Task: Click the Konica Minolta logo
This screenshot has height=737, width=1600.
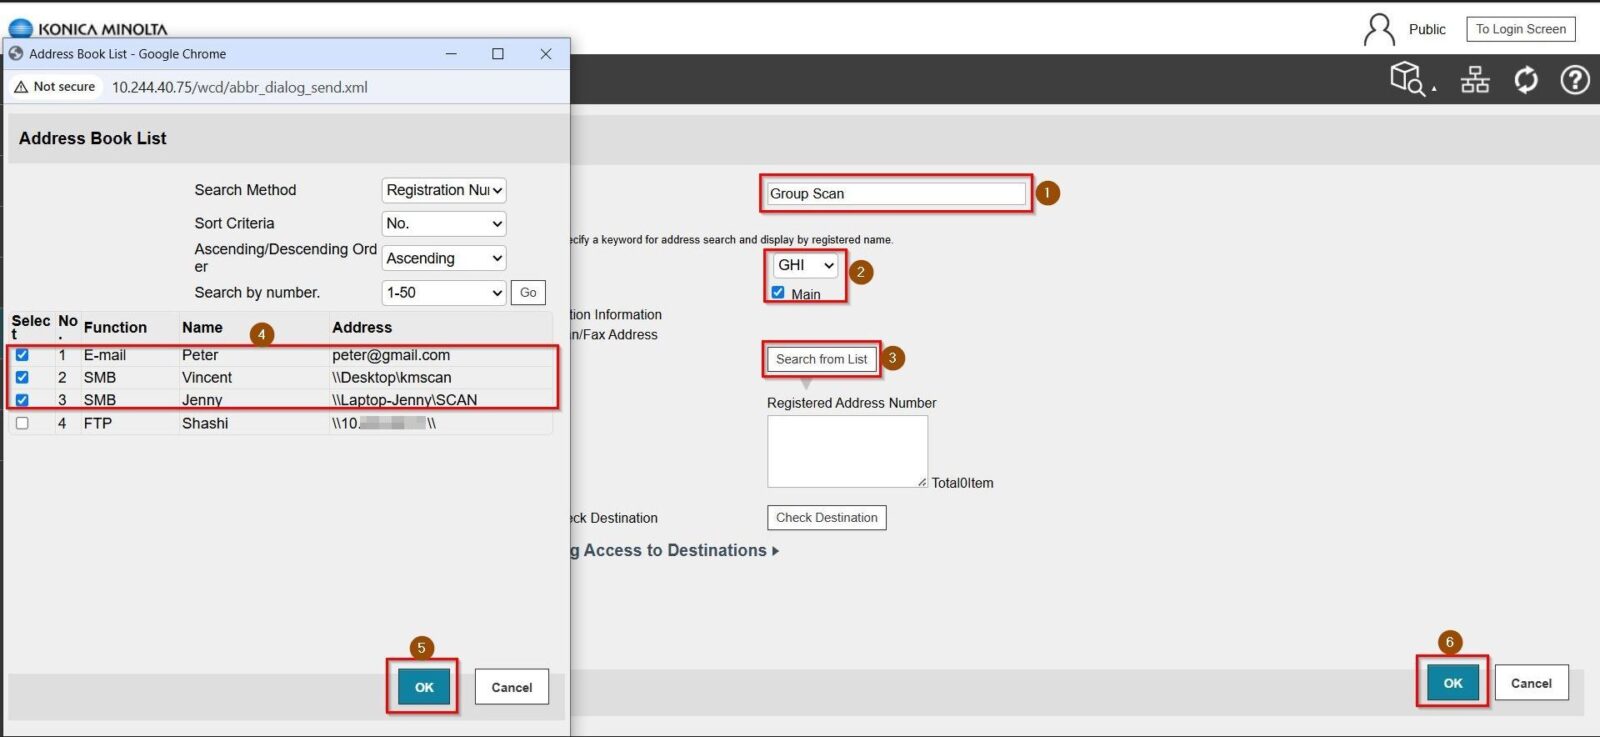Action: click(x=88, y=28)
